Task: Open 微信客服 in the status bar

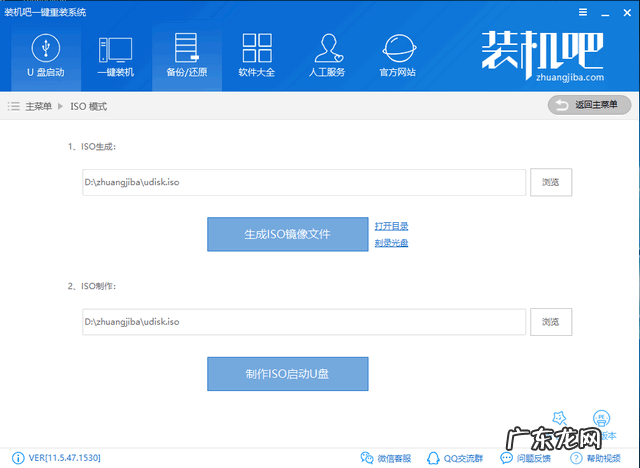Action: pos(386,458)
